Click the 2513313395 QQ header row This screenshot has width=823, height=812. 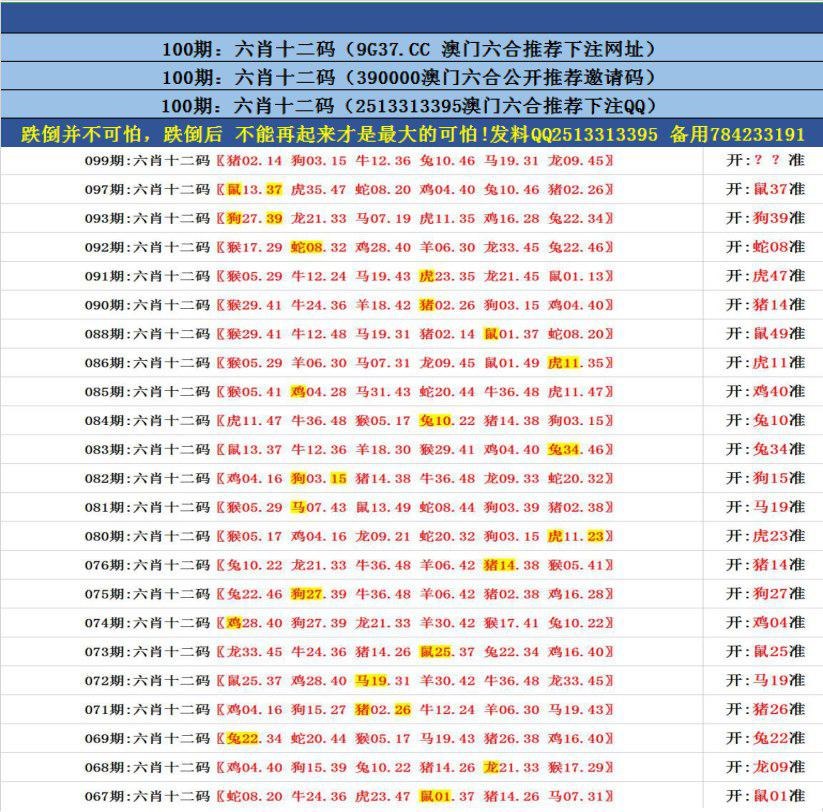point(410,106)
